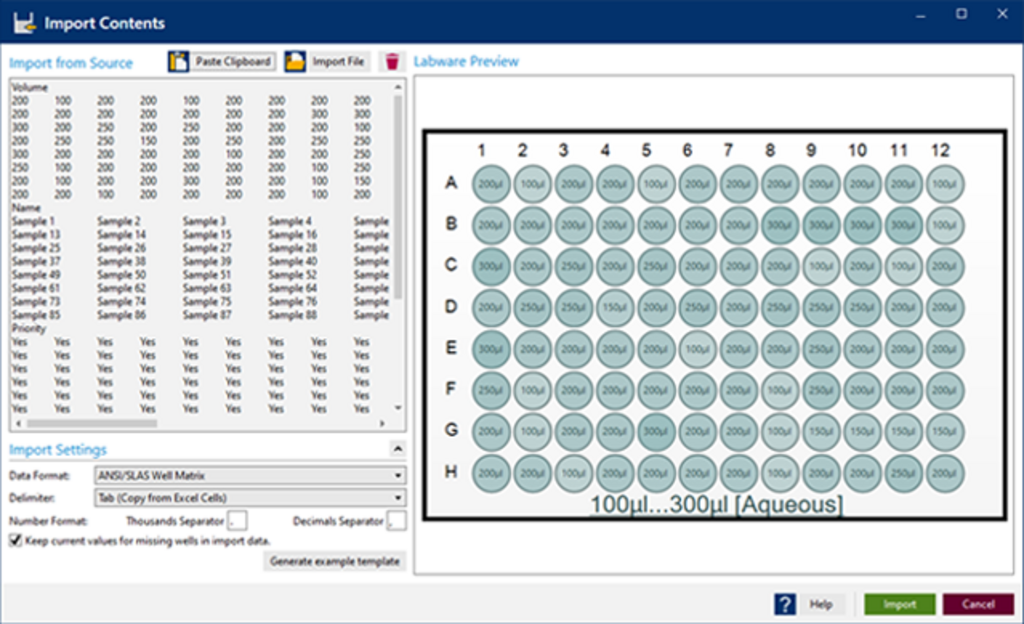Select well H11 in the plate preview
This screenshot has width=1024, height=624.
click(903, 473)
